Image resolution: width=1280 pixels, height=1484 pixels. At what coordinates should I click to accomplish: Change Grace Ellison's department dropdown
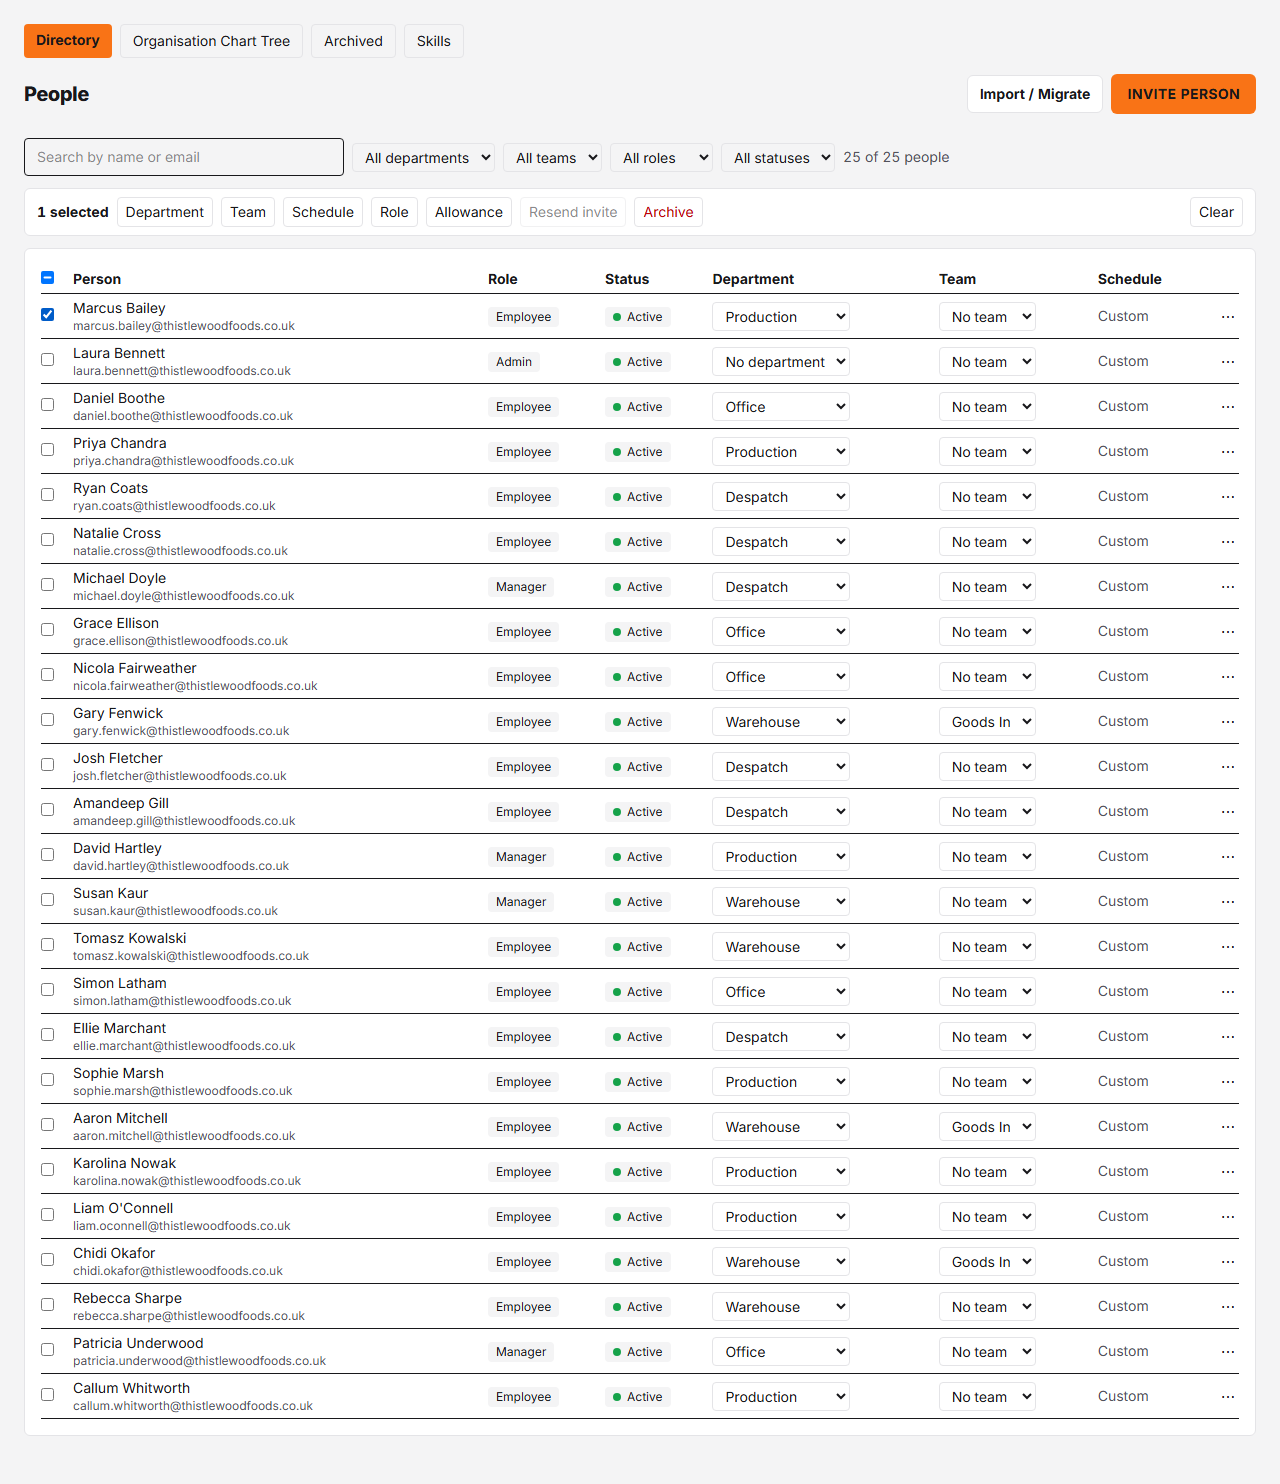781,632
